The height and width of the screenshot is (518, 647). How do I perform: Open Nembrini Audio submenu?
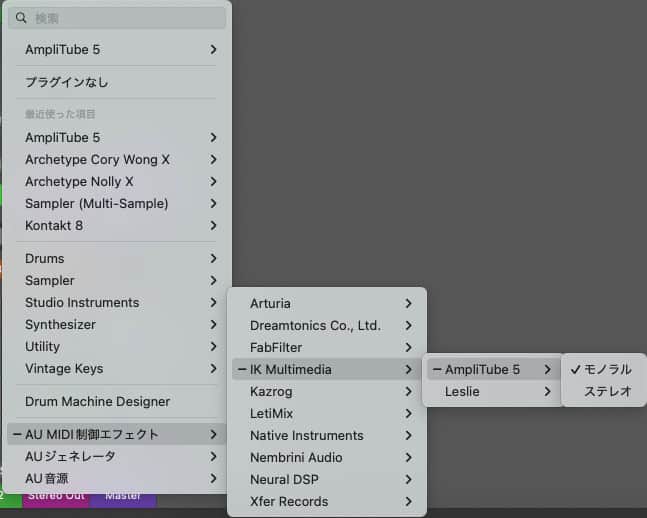tap(327, 457)
